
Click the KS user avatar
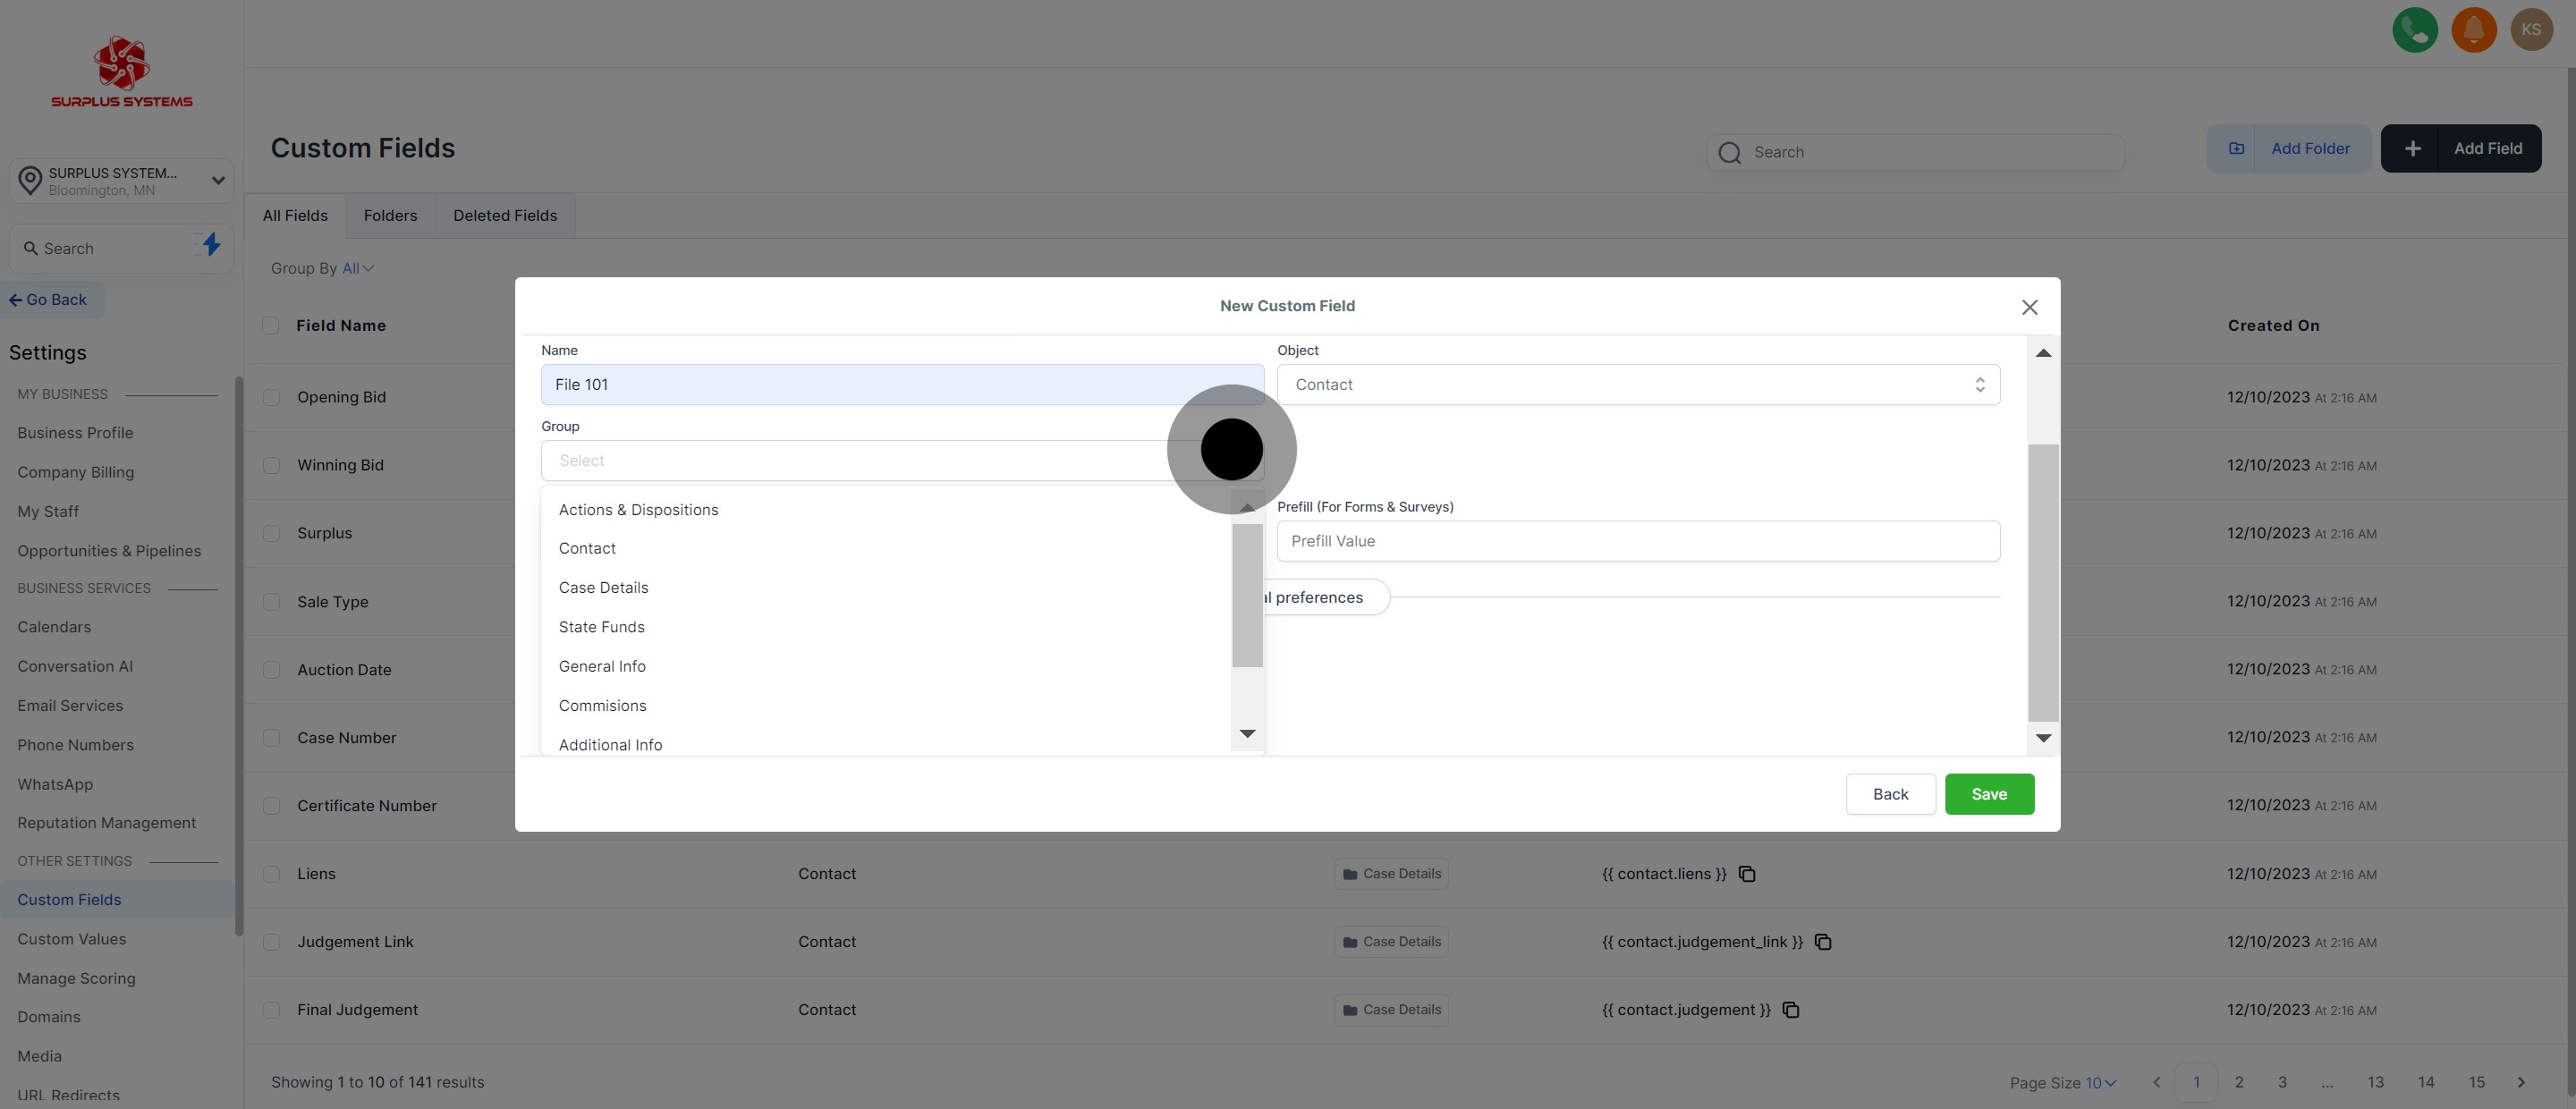pyautogui.click(x=2531, y=30)
